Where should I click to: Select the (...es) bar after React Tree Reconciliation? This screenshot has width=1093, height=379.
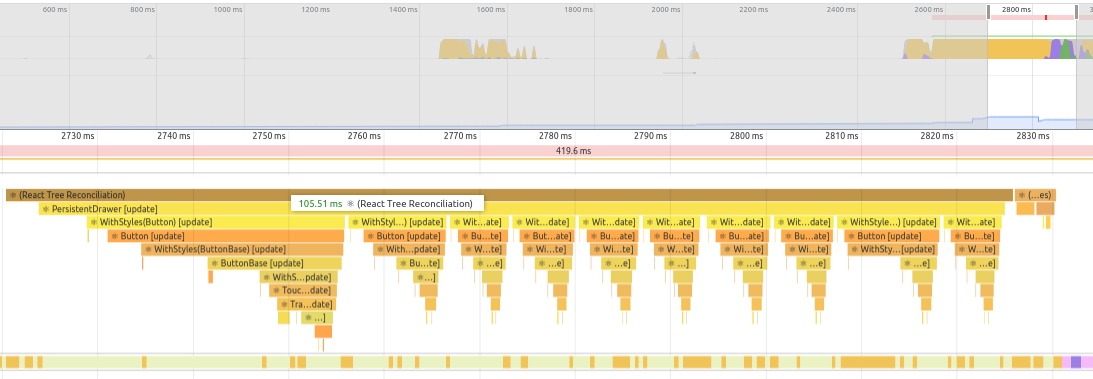[1036, 195]
